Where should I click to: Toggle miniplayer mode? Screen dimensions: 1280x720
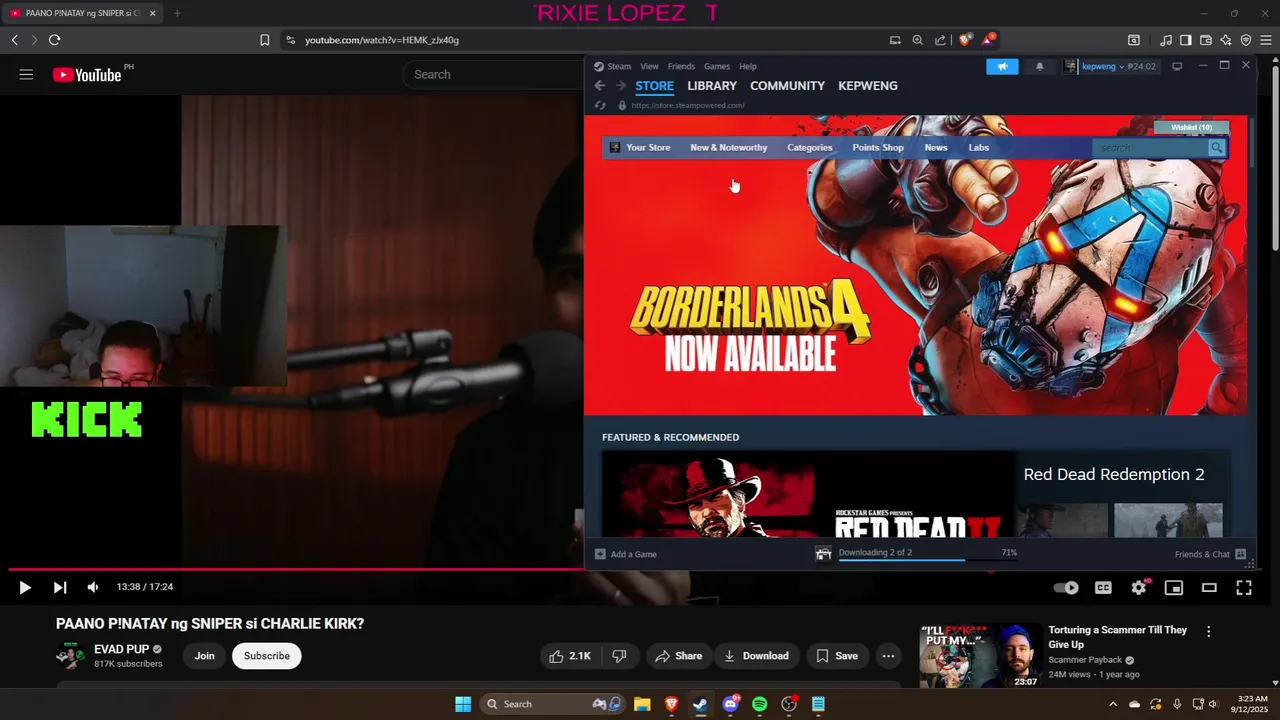click(x=1174, y=588)
